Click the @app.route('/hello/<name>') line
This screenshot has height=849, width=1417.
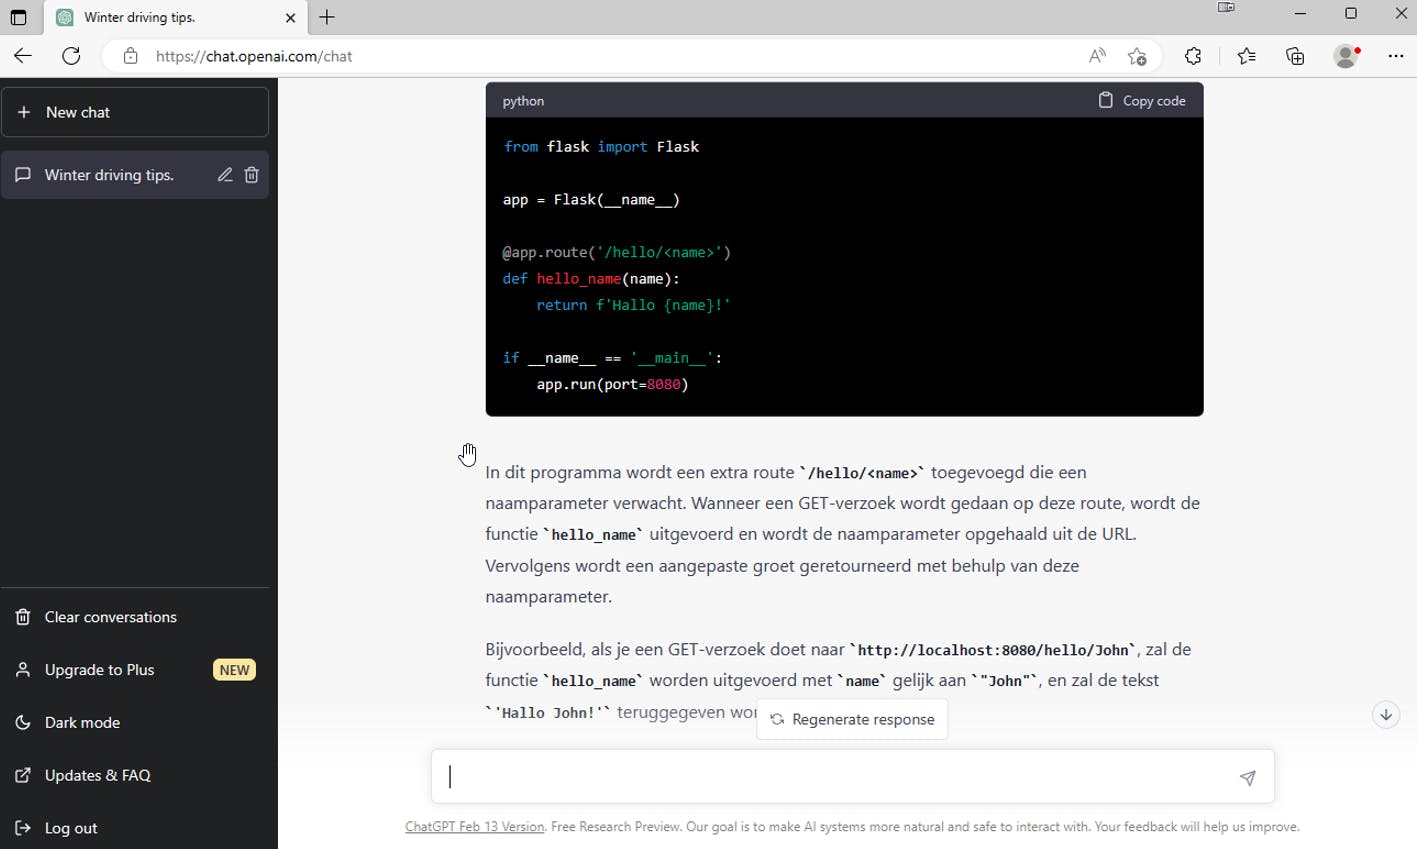click(616, 252)
